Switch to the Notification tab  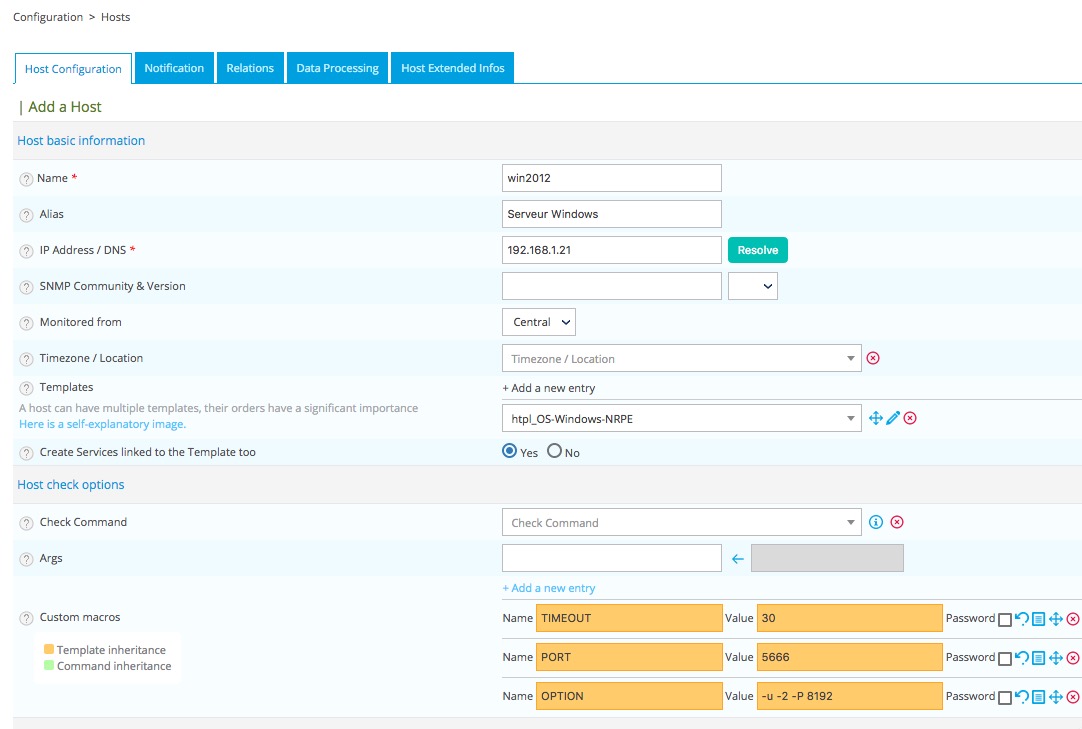pos(174,68)
